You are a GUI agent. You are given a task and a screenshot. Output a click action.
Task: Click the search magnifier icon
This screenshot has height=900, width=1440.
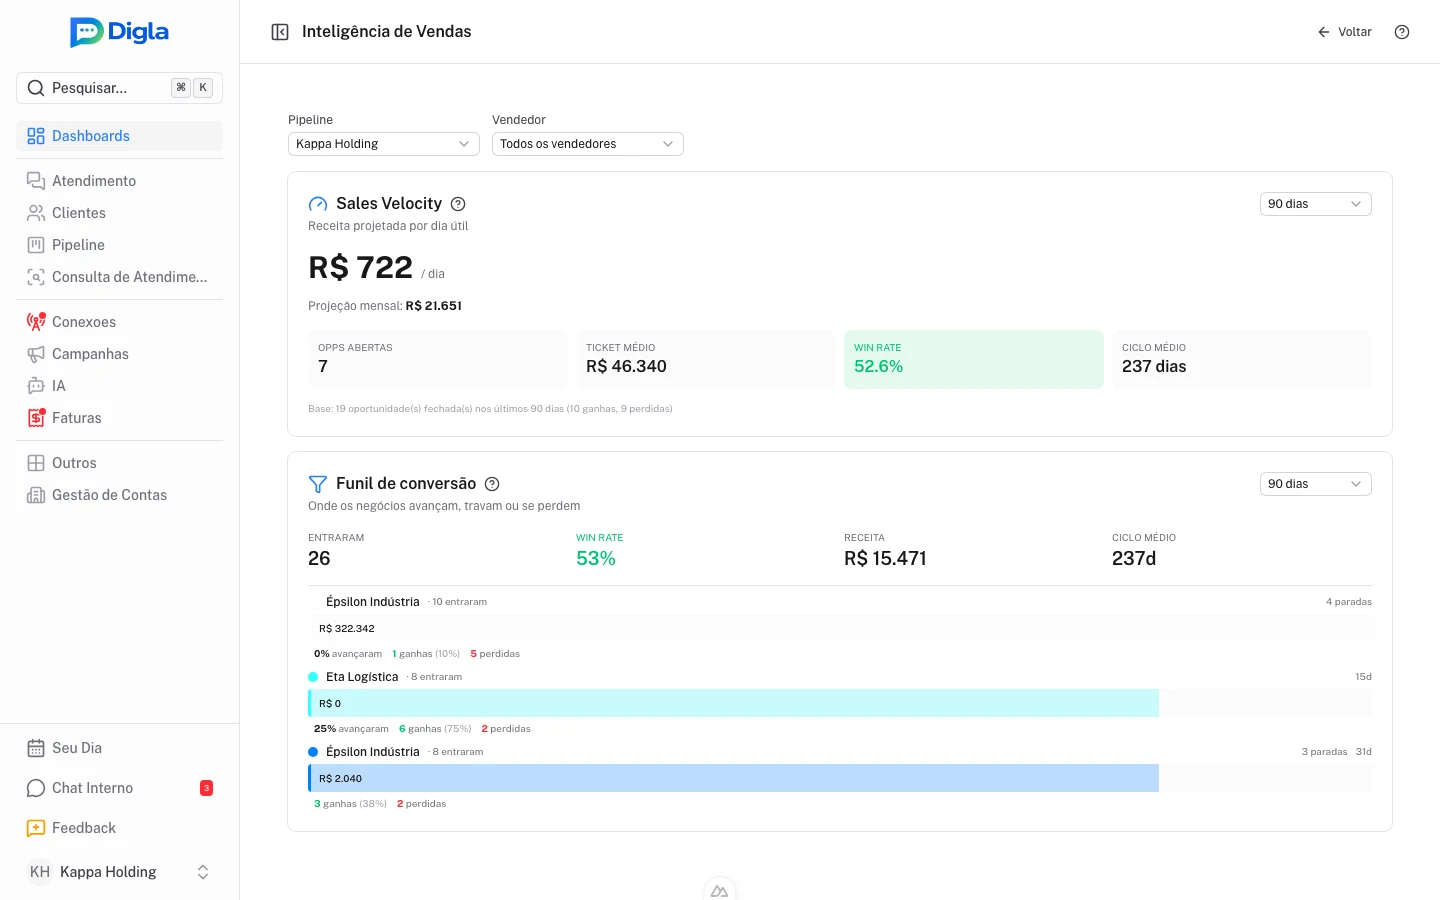coord(36,88)
